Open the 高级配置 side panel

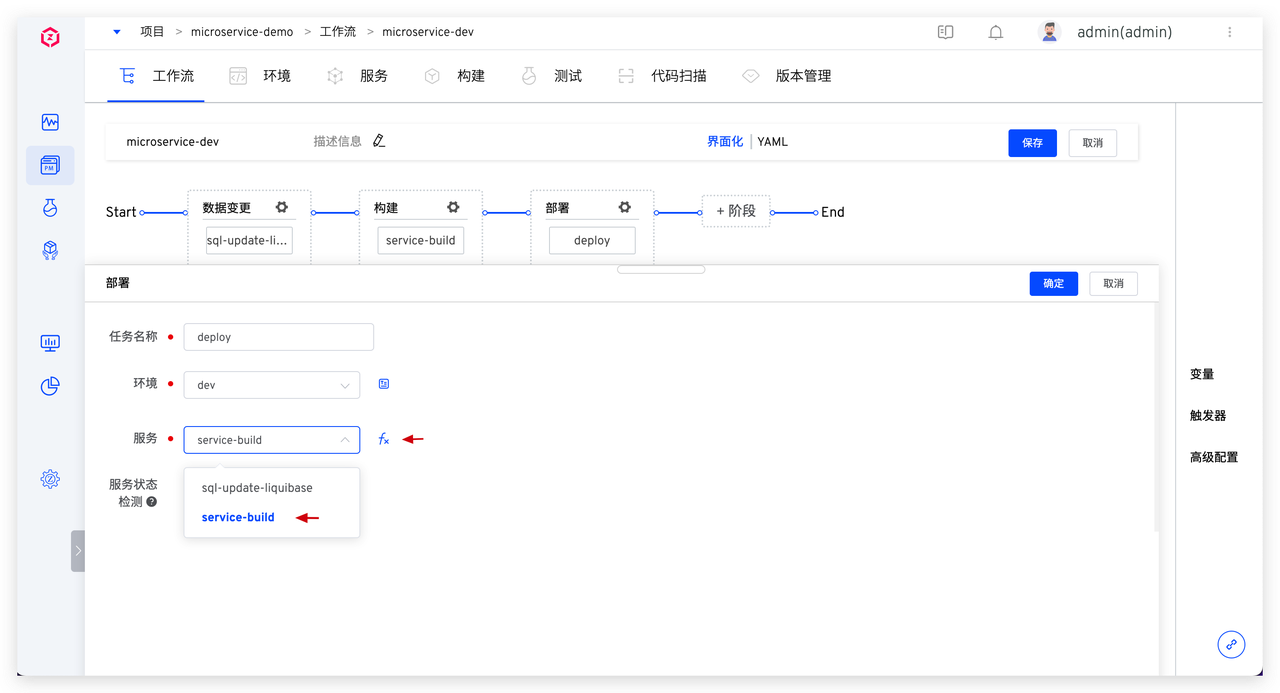coord(1214,457)
